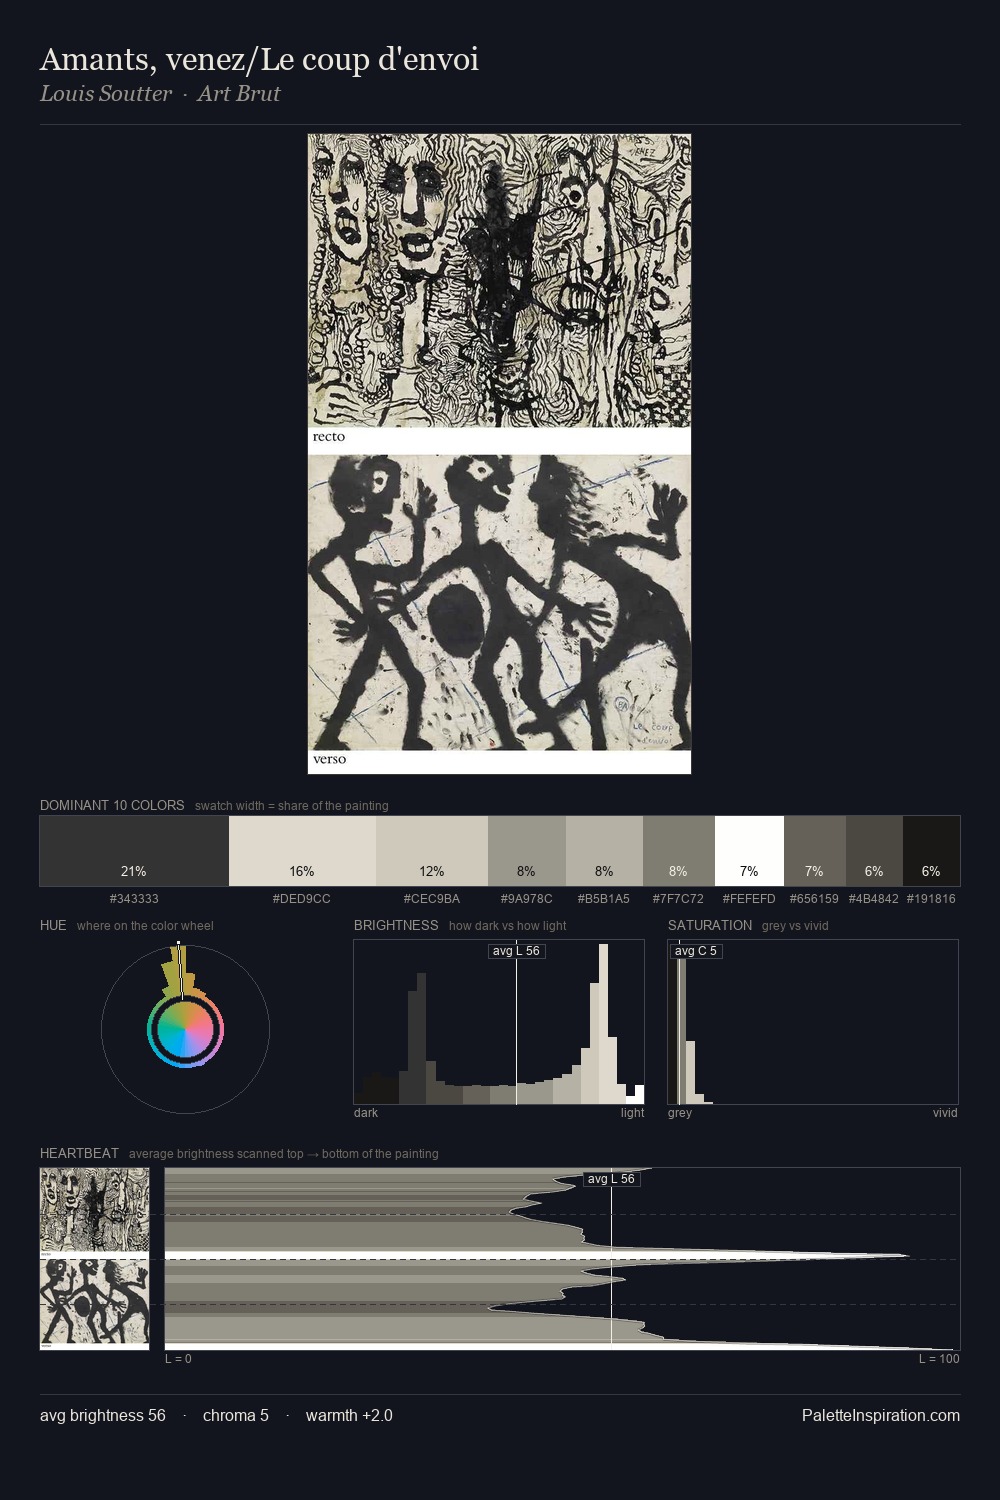Click the saturation avg C 5 label
1000x1500 pixels.
tap(696, 951)
